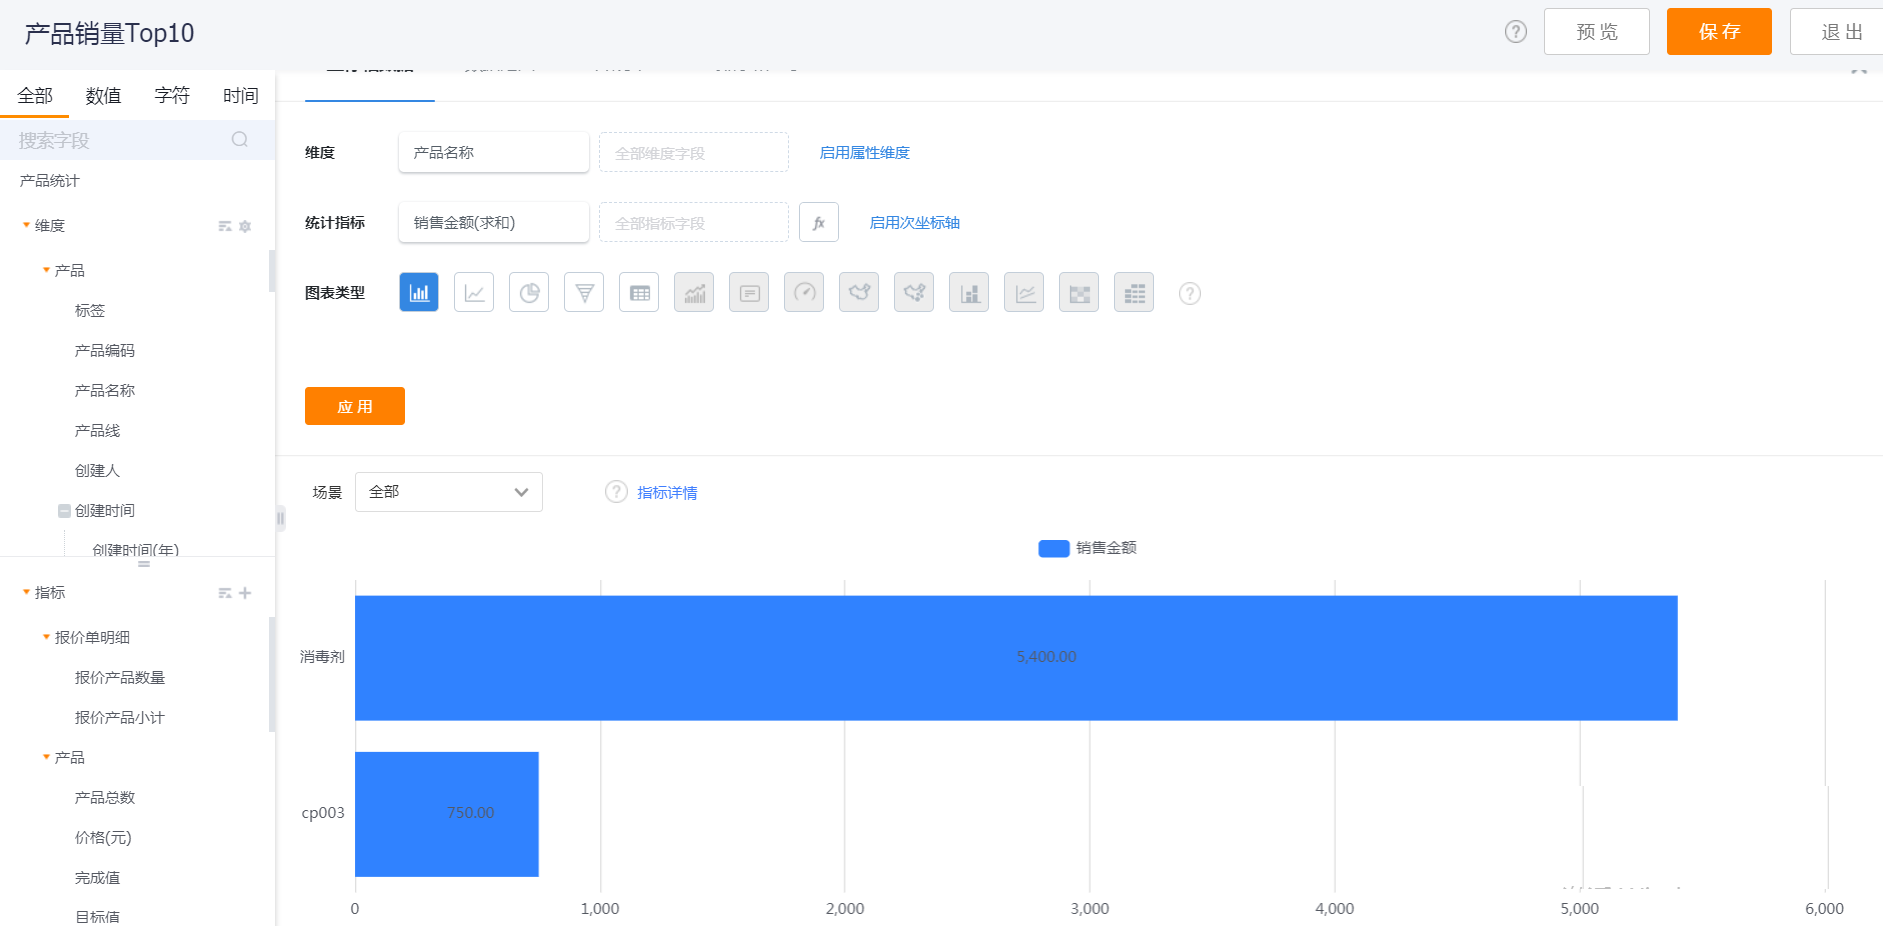Click sort icon in 维度 header
The height and width of the screenshot is (926, 1883).
coord(225,226)
